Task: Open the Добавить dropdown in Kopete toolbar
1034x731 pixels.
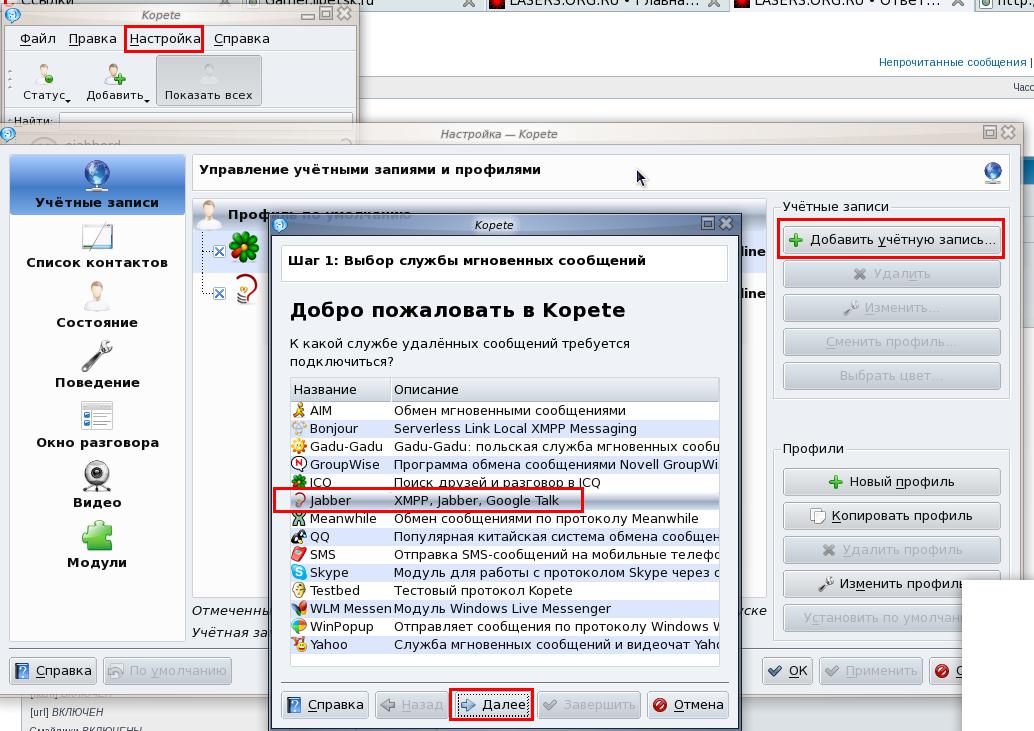Action: click(117, 82)
